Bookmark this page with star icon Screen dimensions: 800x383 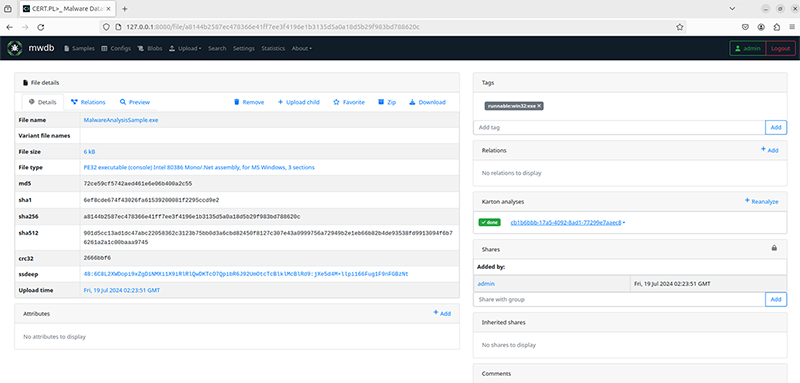pyautogui.click(x=680, y=27)
